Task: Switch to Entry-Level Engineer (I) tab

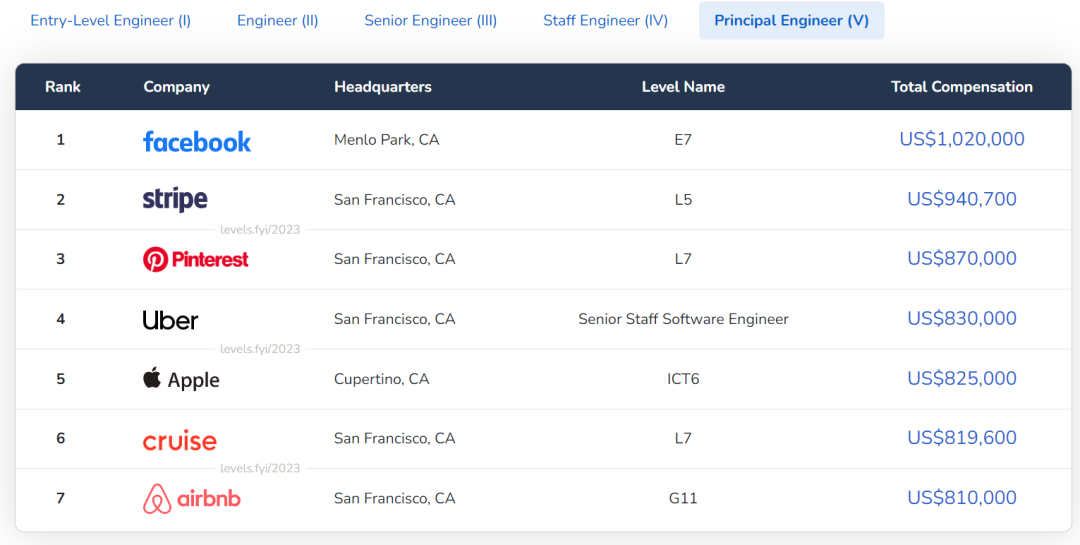Action: pyautogui.click(x=111, y=21)
